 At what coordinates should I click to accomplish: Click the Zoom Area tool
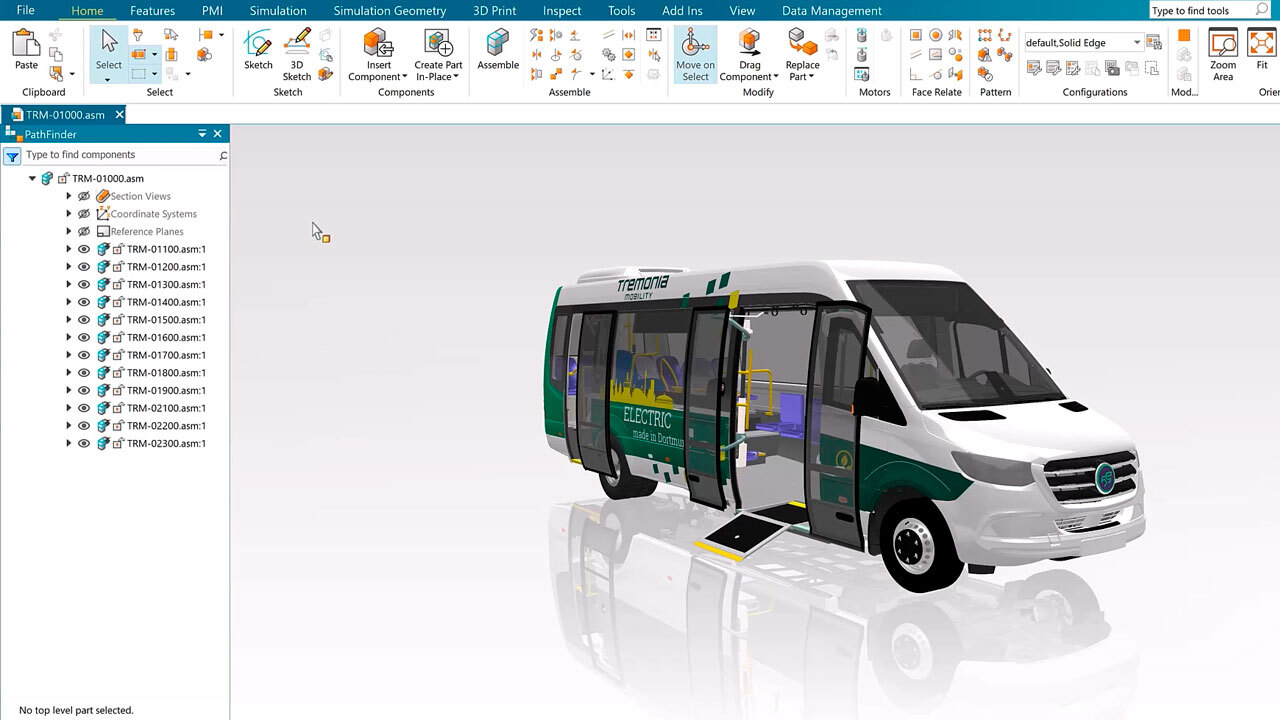[x=1223, y=45]
